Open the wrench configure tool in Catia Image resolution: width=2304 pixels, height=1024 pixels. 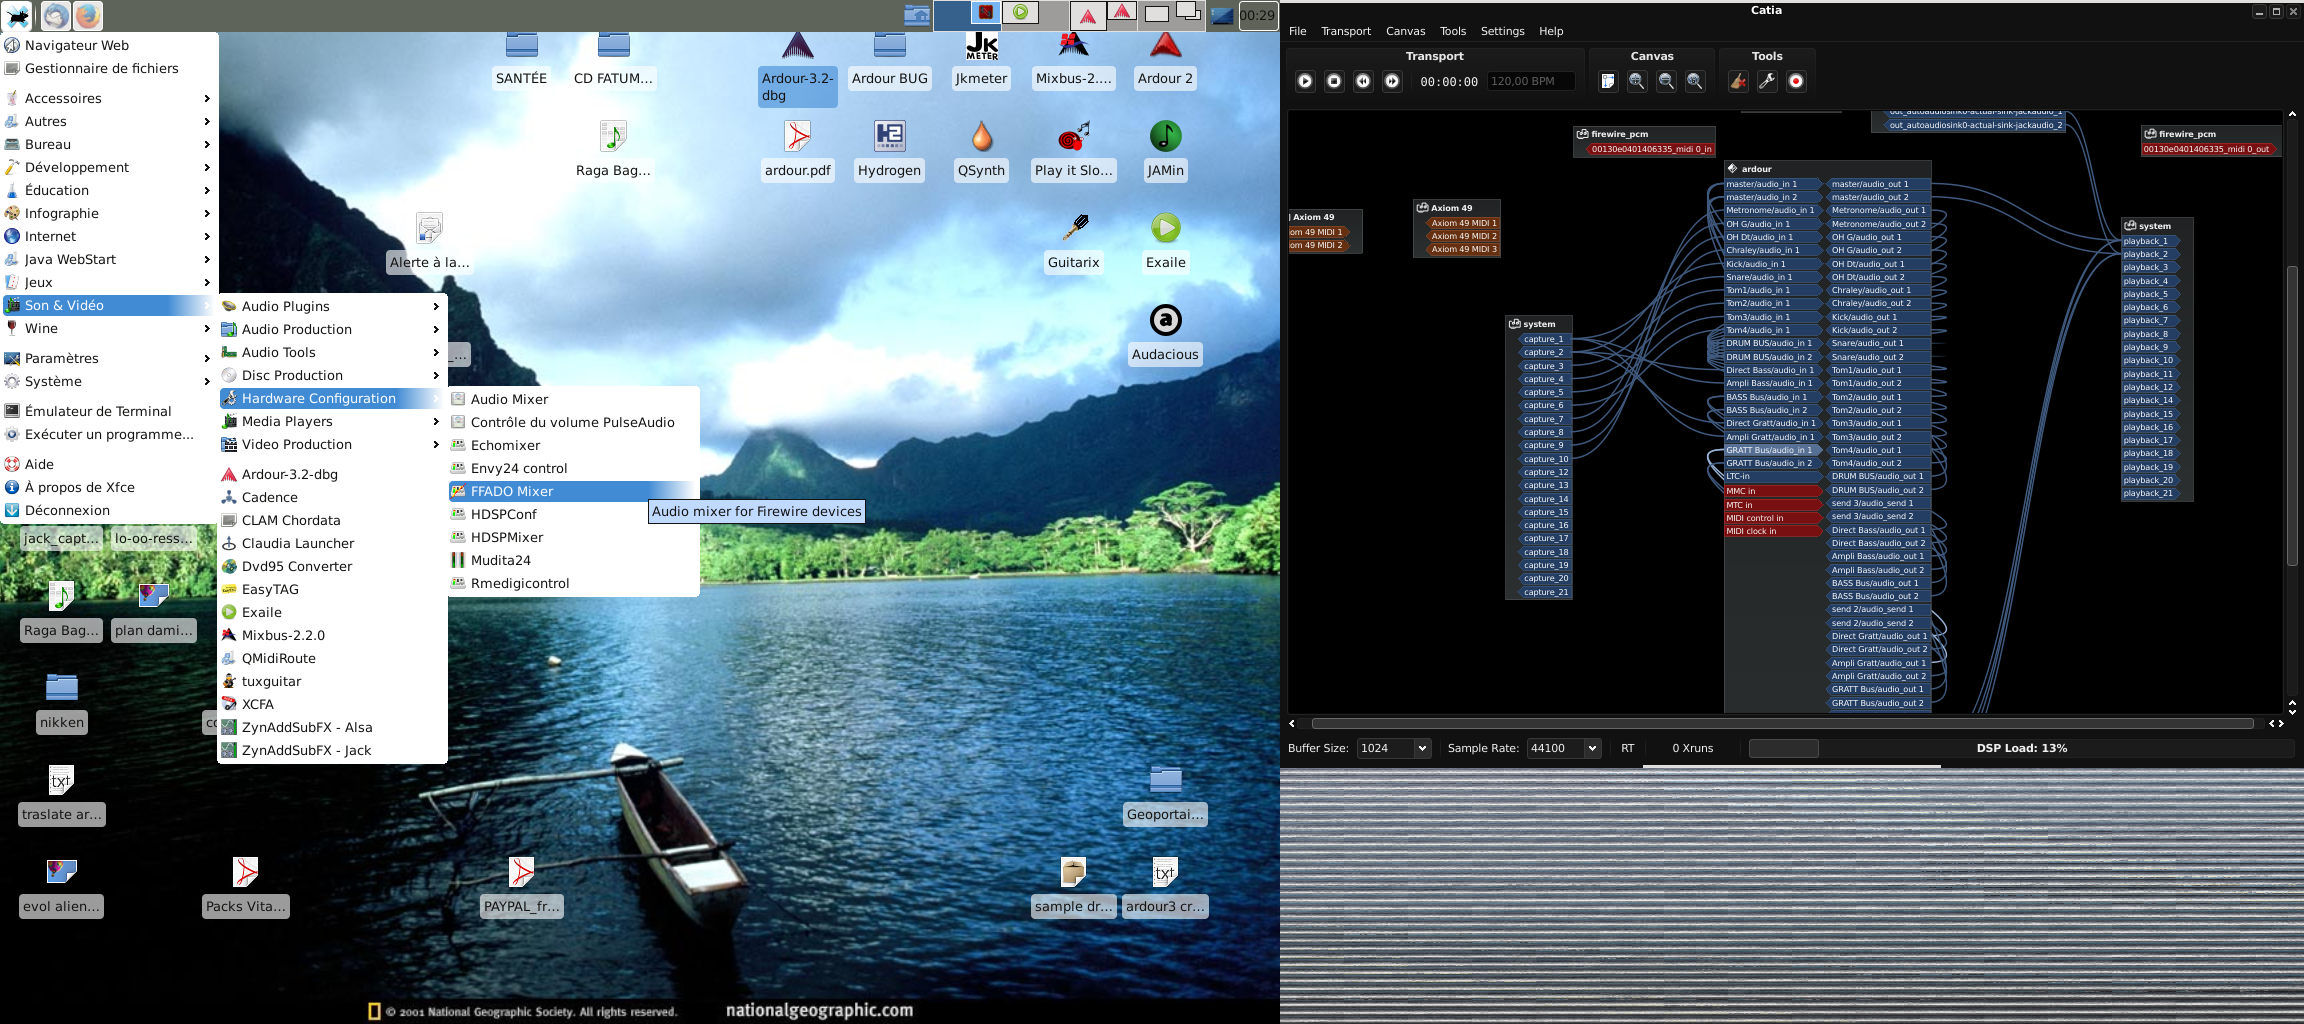[x=1767, y=81]
